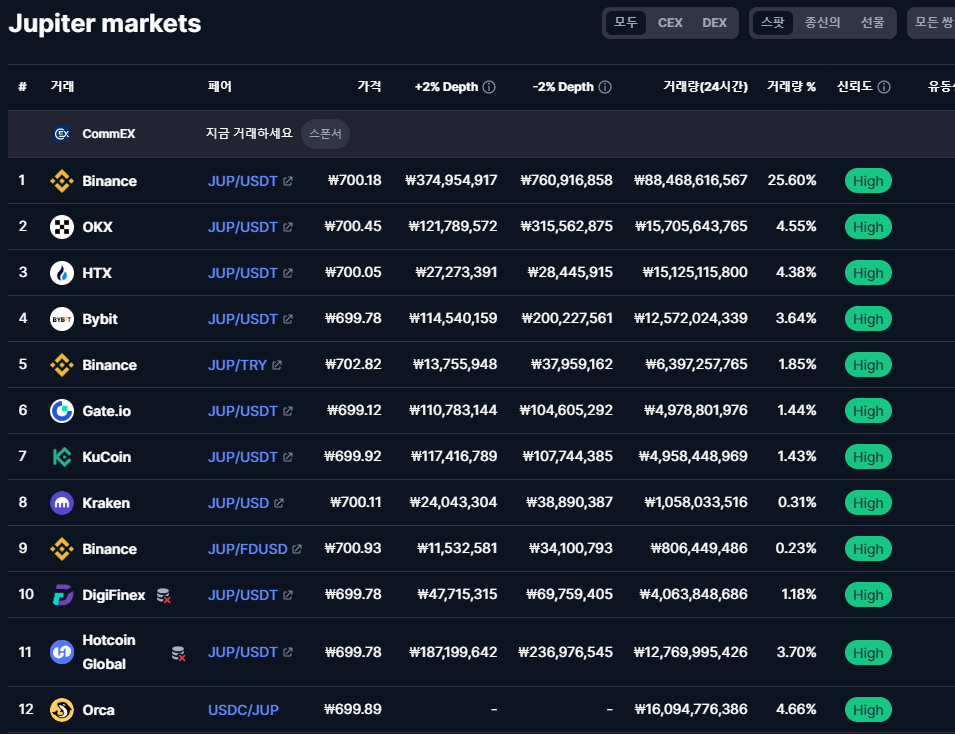Click the +2% Depth info icon

tap(489, 87)
